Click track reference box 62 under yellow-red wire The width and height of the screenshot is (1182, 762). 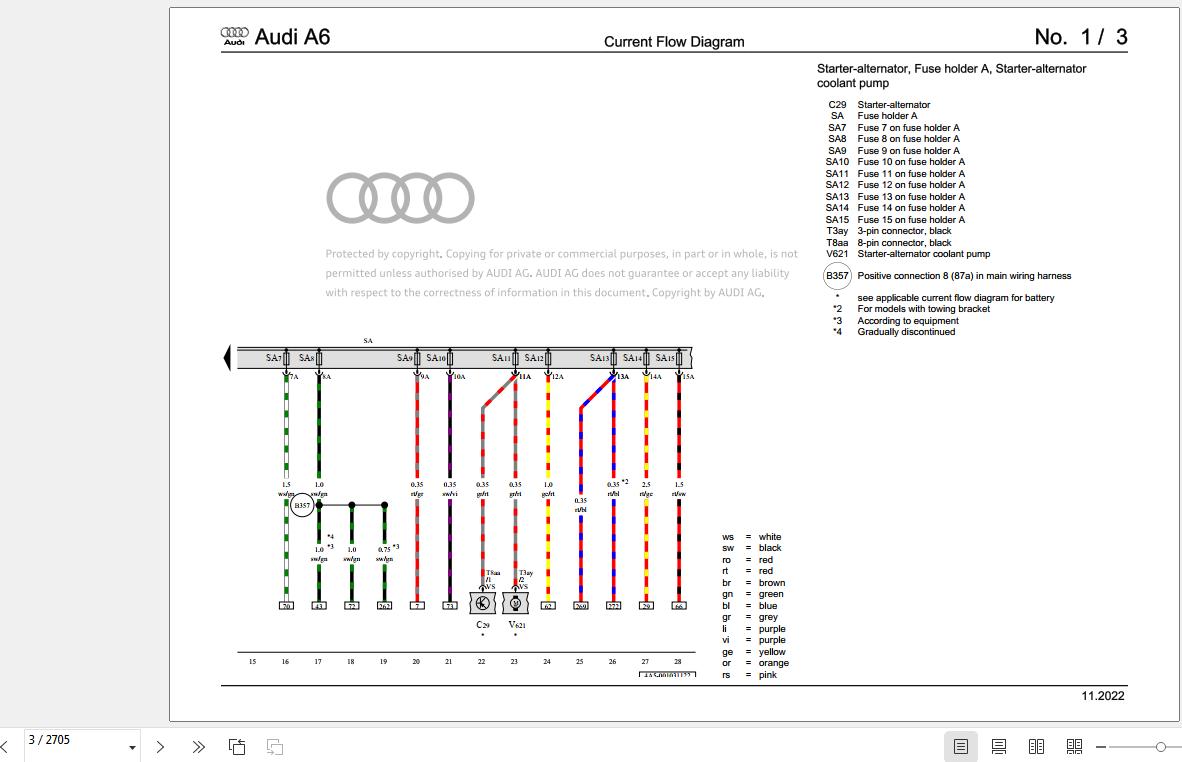(548, 605)
